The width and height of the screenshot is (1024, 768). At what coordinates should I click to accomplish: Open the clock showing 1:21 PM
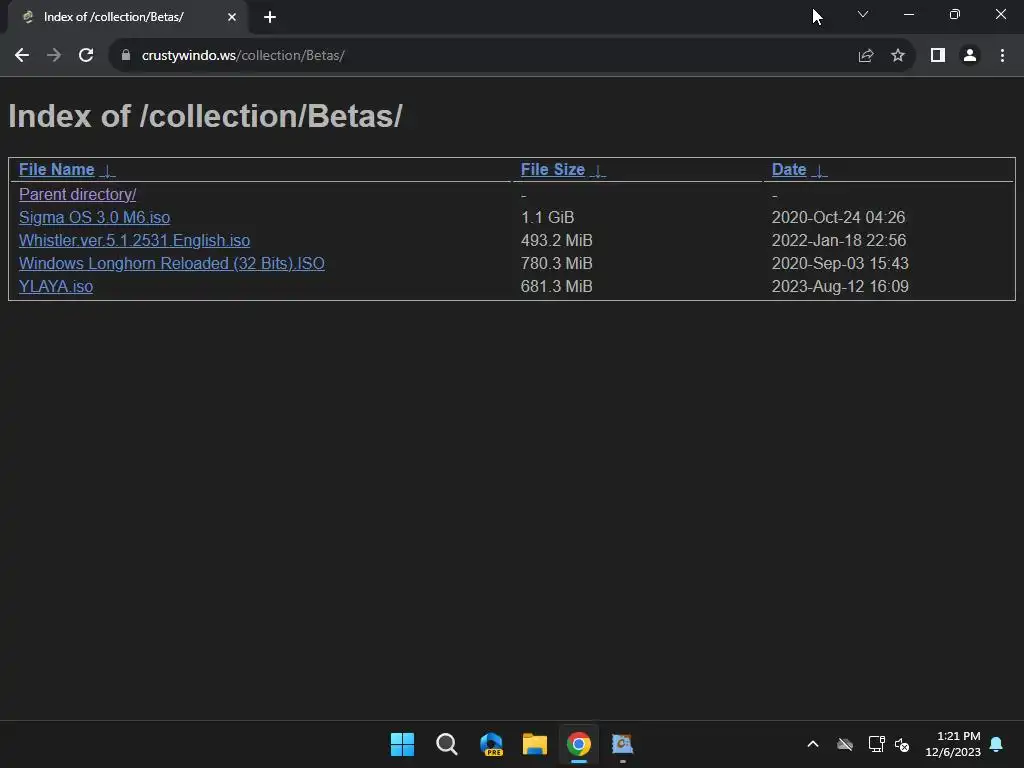click(x=953, y=744)
